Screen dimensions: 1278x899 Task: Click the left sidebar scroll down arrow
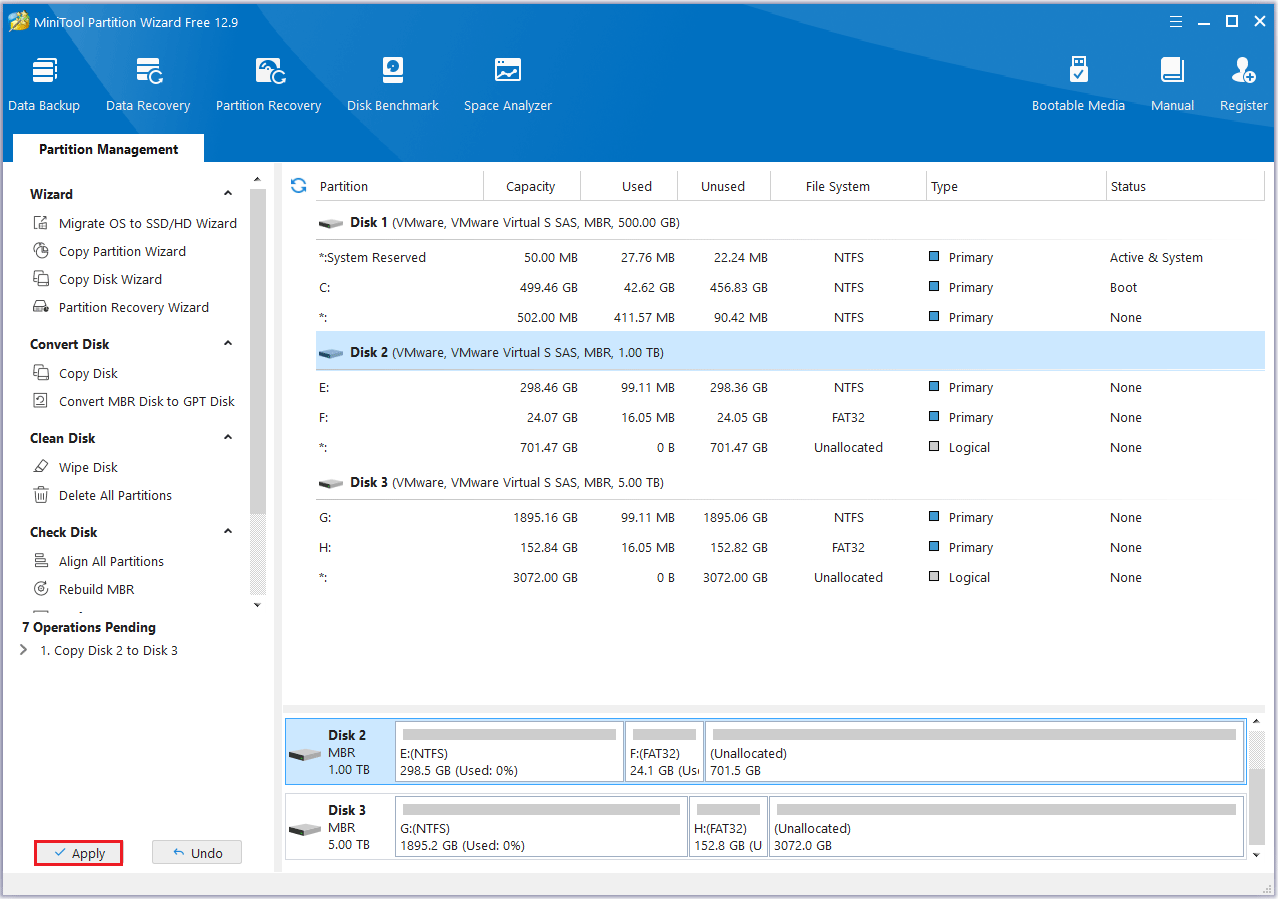257,605
